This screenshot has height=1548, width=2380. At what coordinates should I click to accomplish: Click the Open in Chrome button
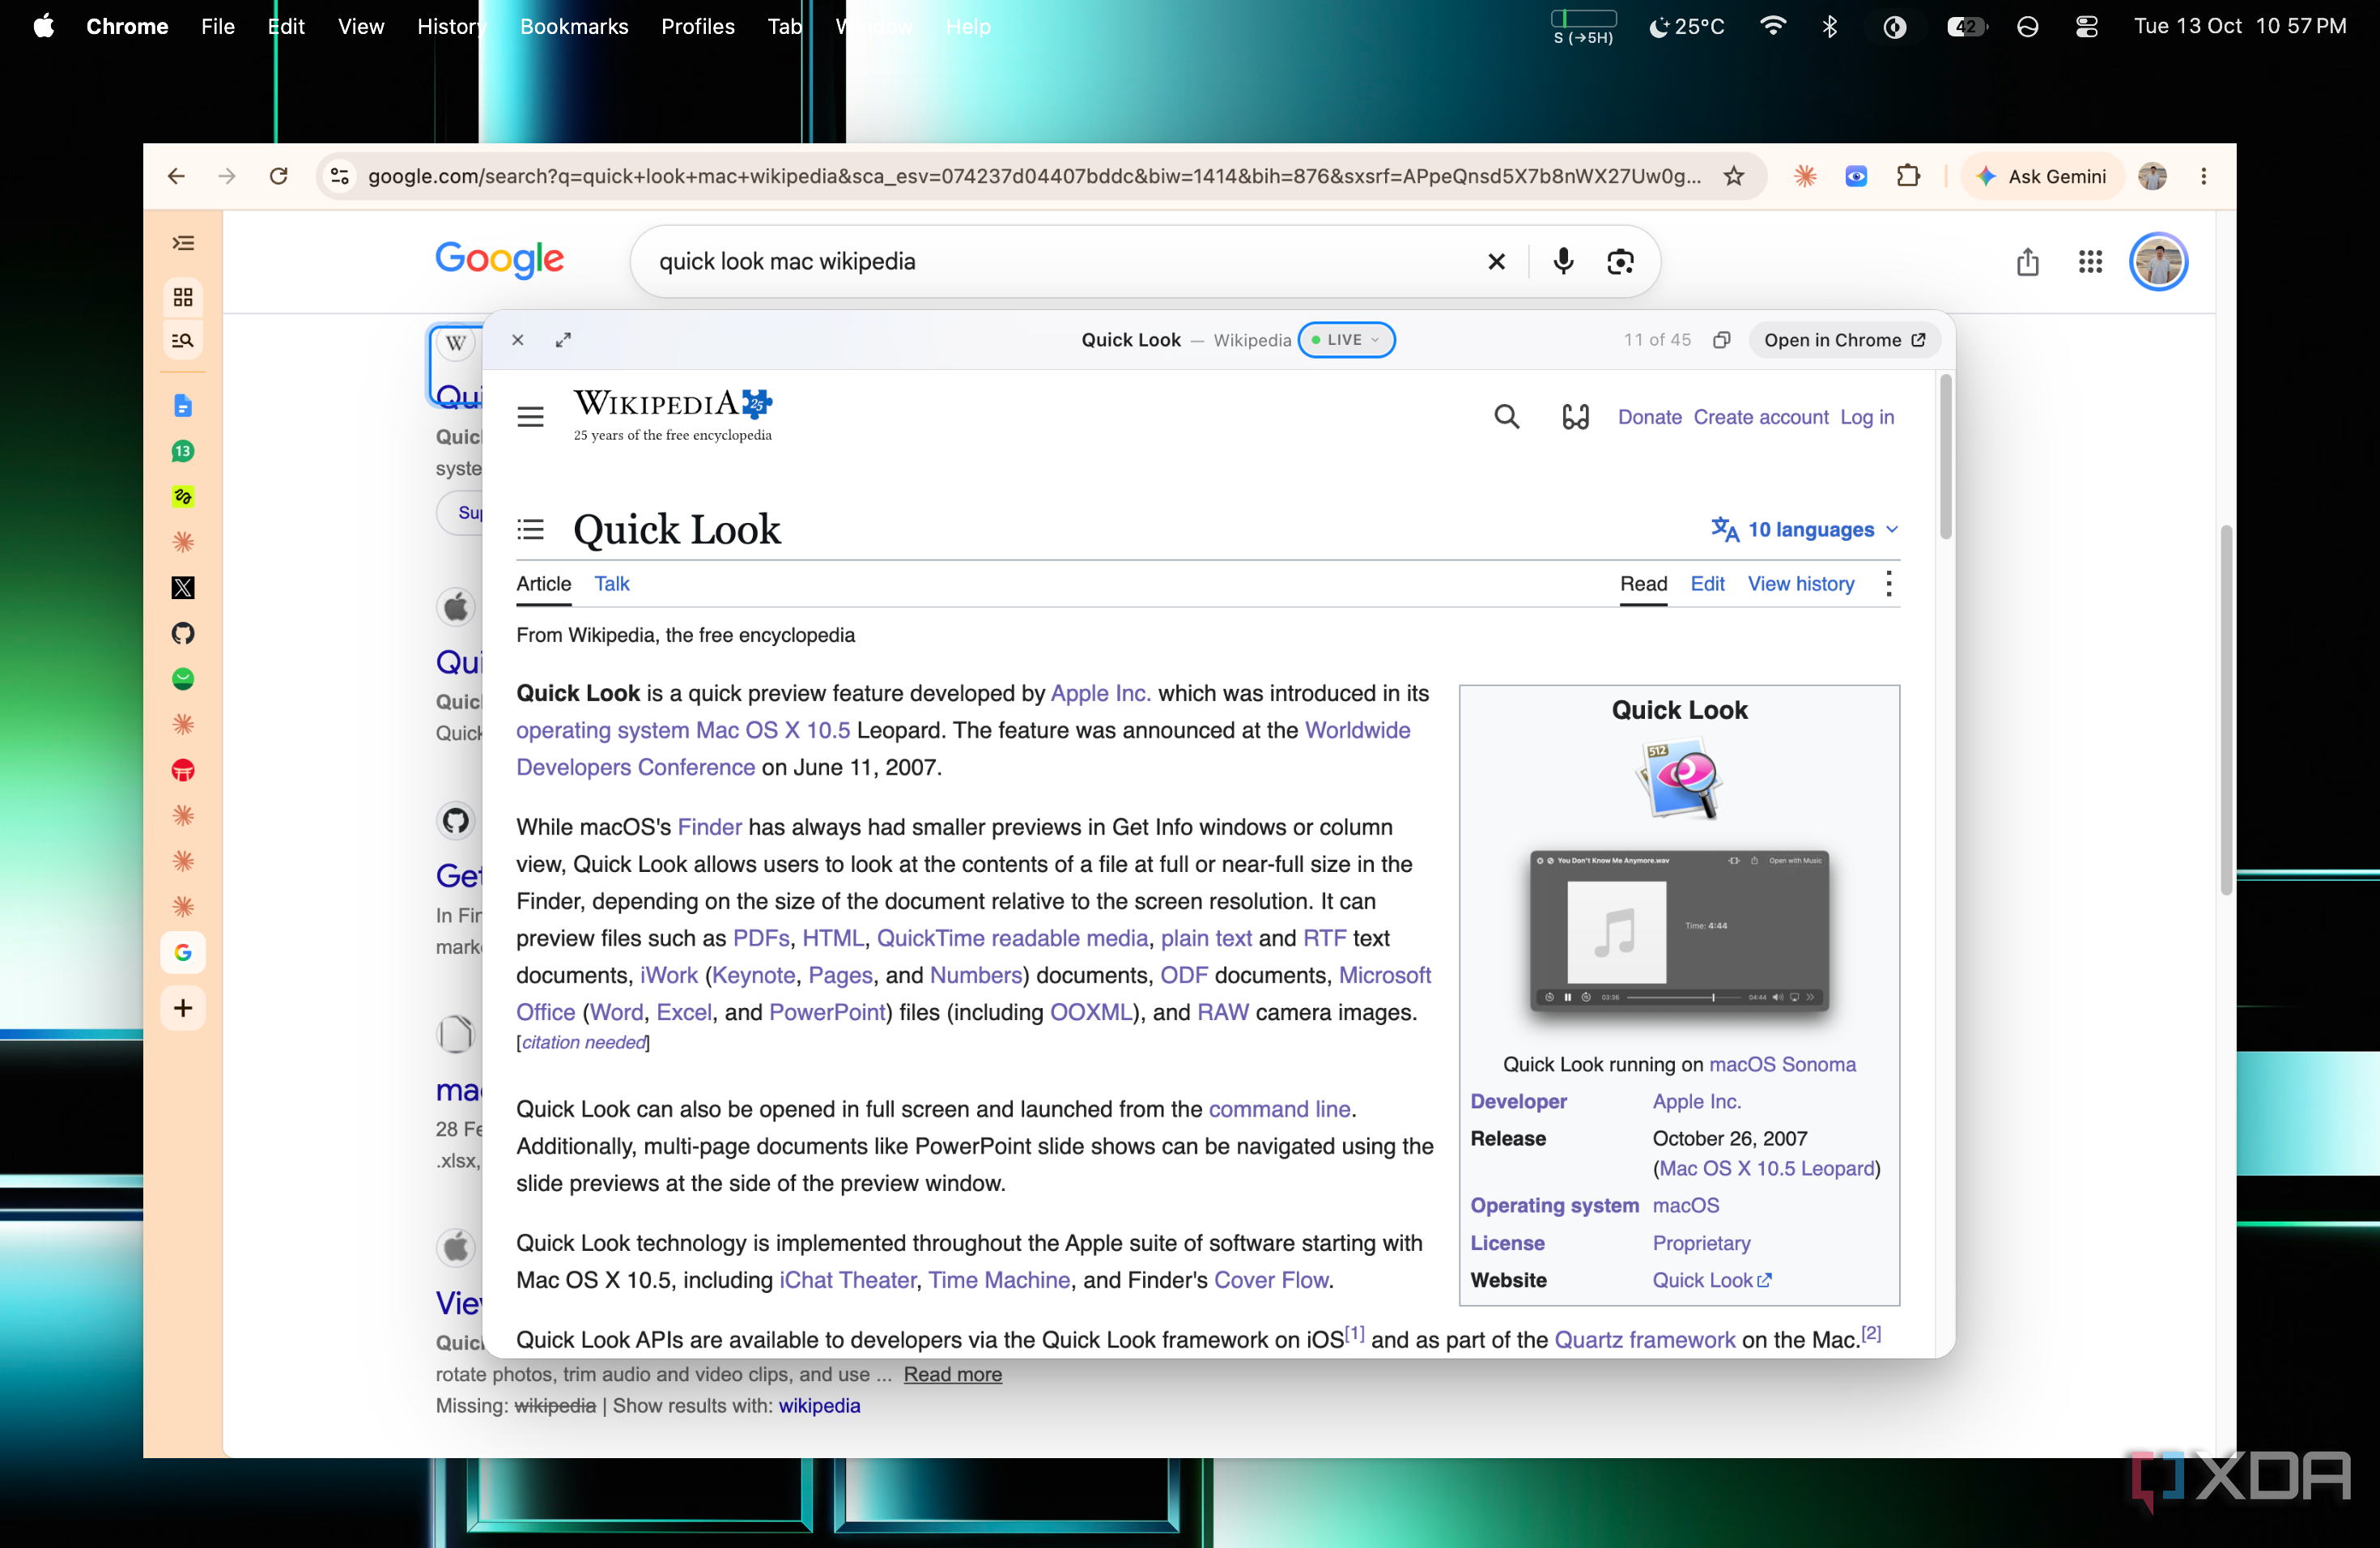[1844, 340]
